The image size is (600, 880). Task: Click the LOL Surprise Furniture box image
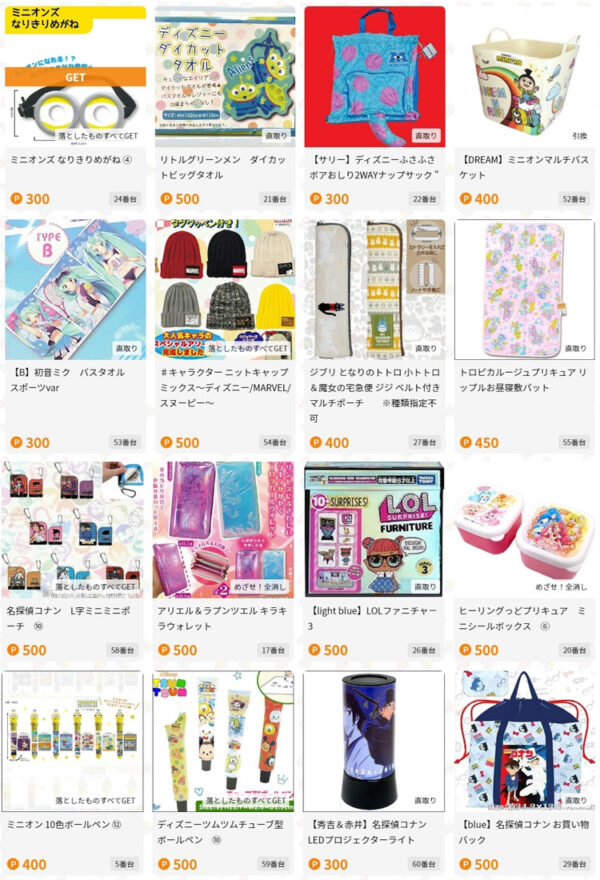click(x=374, y=529)
